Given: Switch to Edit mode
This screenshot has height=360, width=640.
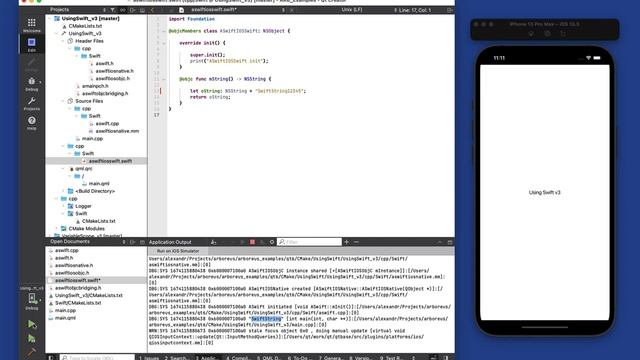Looking at the screenshot, I should pos(31,44).
